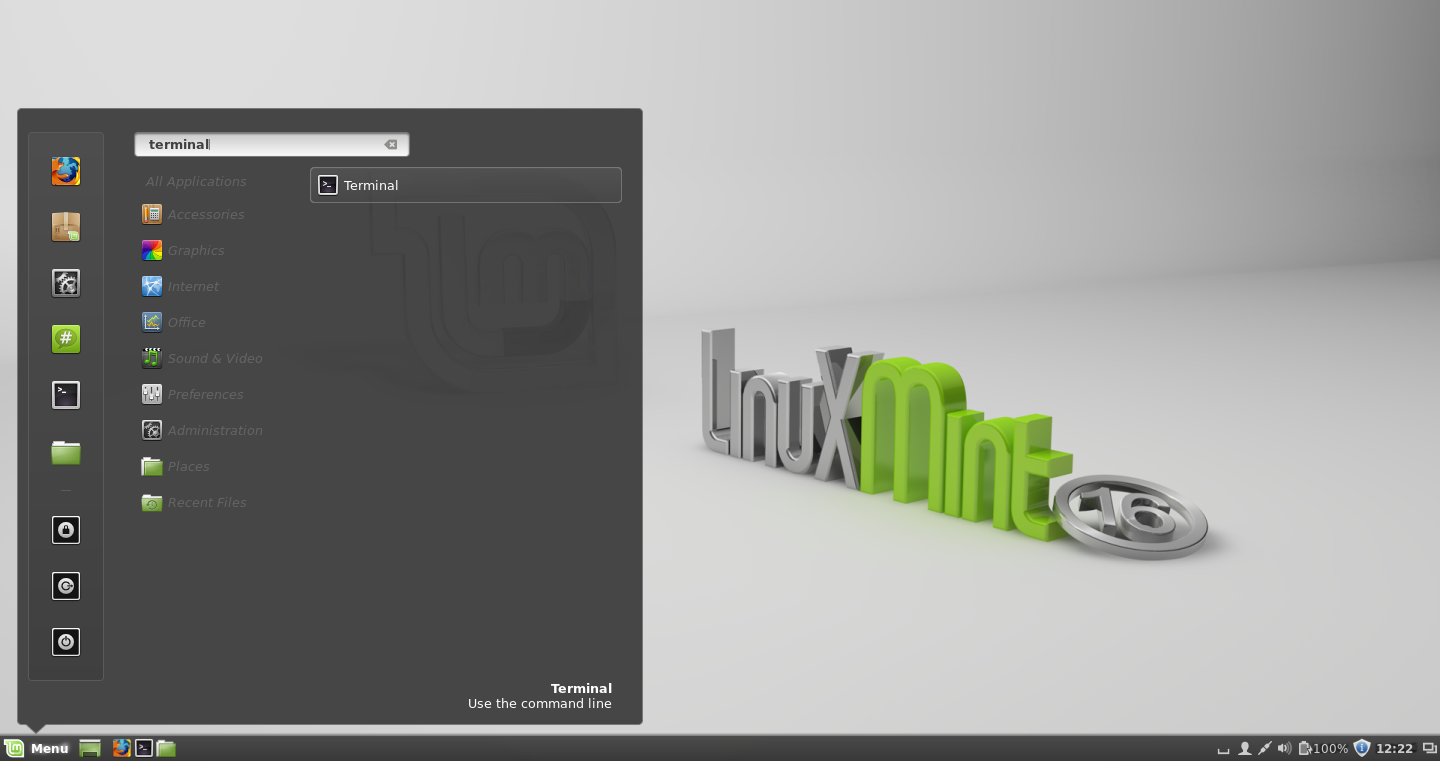Click the Logout icon in menu sidebar

66,586
